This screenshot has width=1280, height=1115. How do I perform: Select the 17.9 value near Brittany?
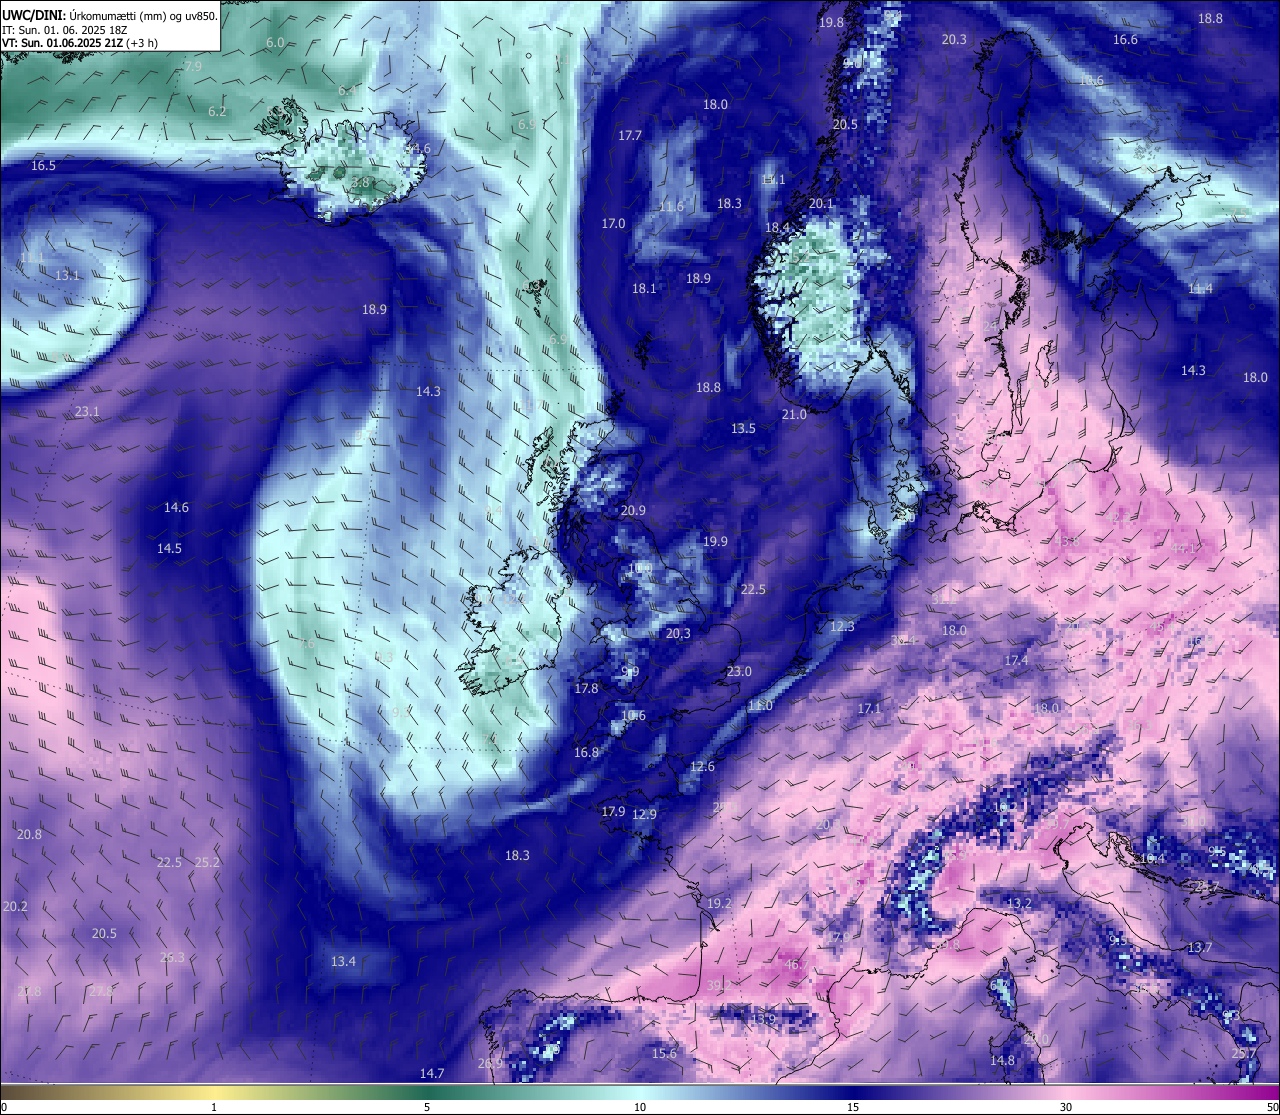[613, 812]
